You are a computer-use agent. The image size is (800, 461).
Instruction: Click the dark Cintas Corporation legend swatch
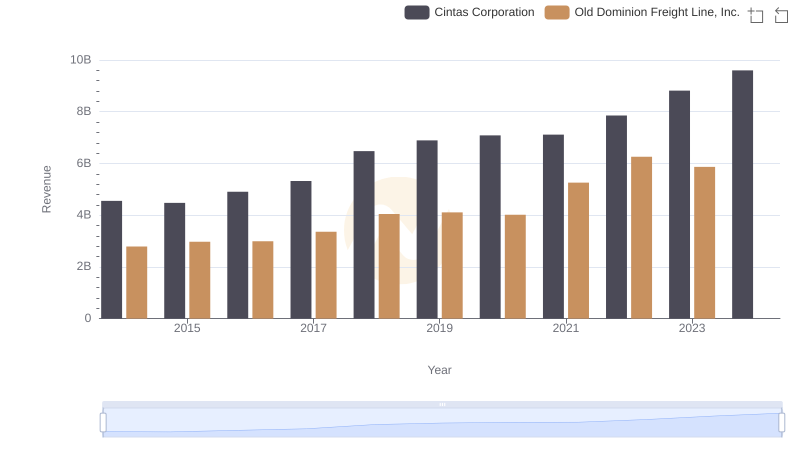coord(417,12)
